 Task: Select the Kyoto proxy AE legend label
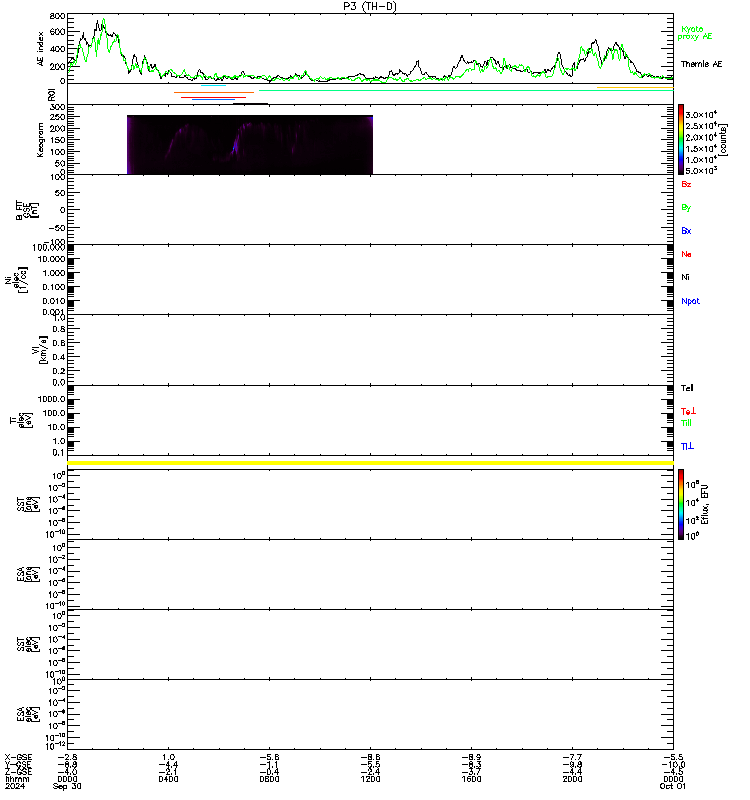coord(694,33)
